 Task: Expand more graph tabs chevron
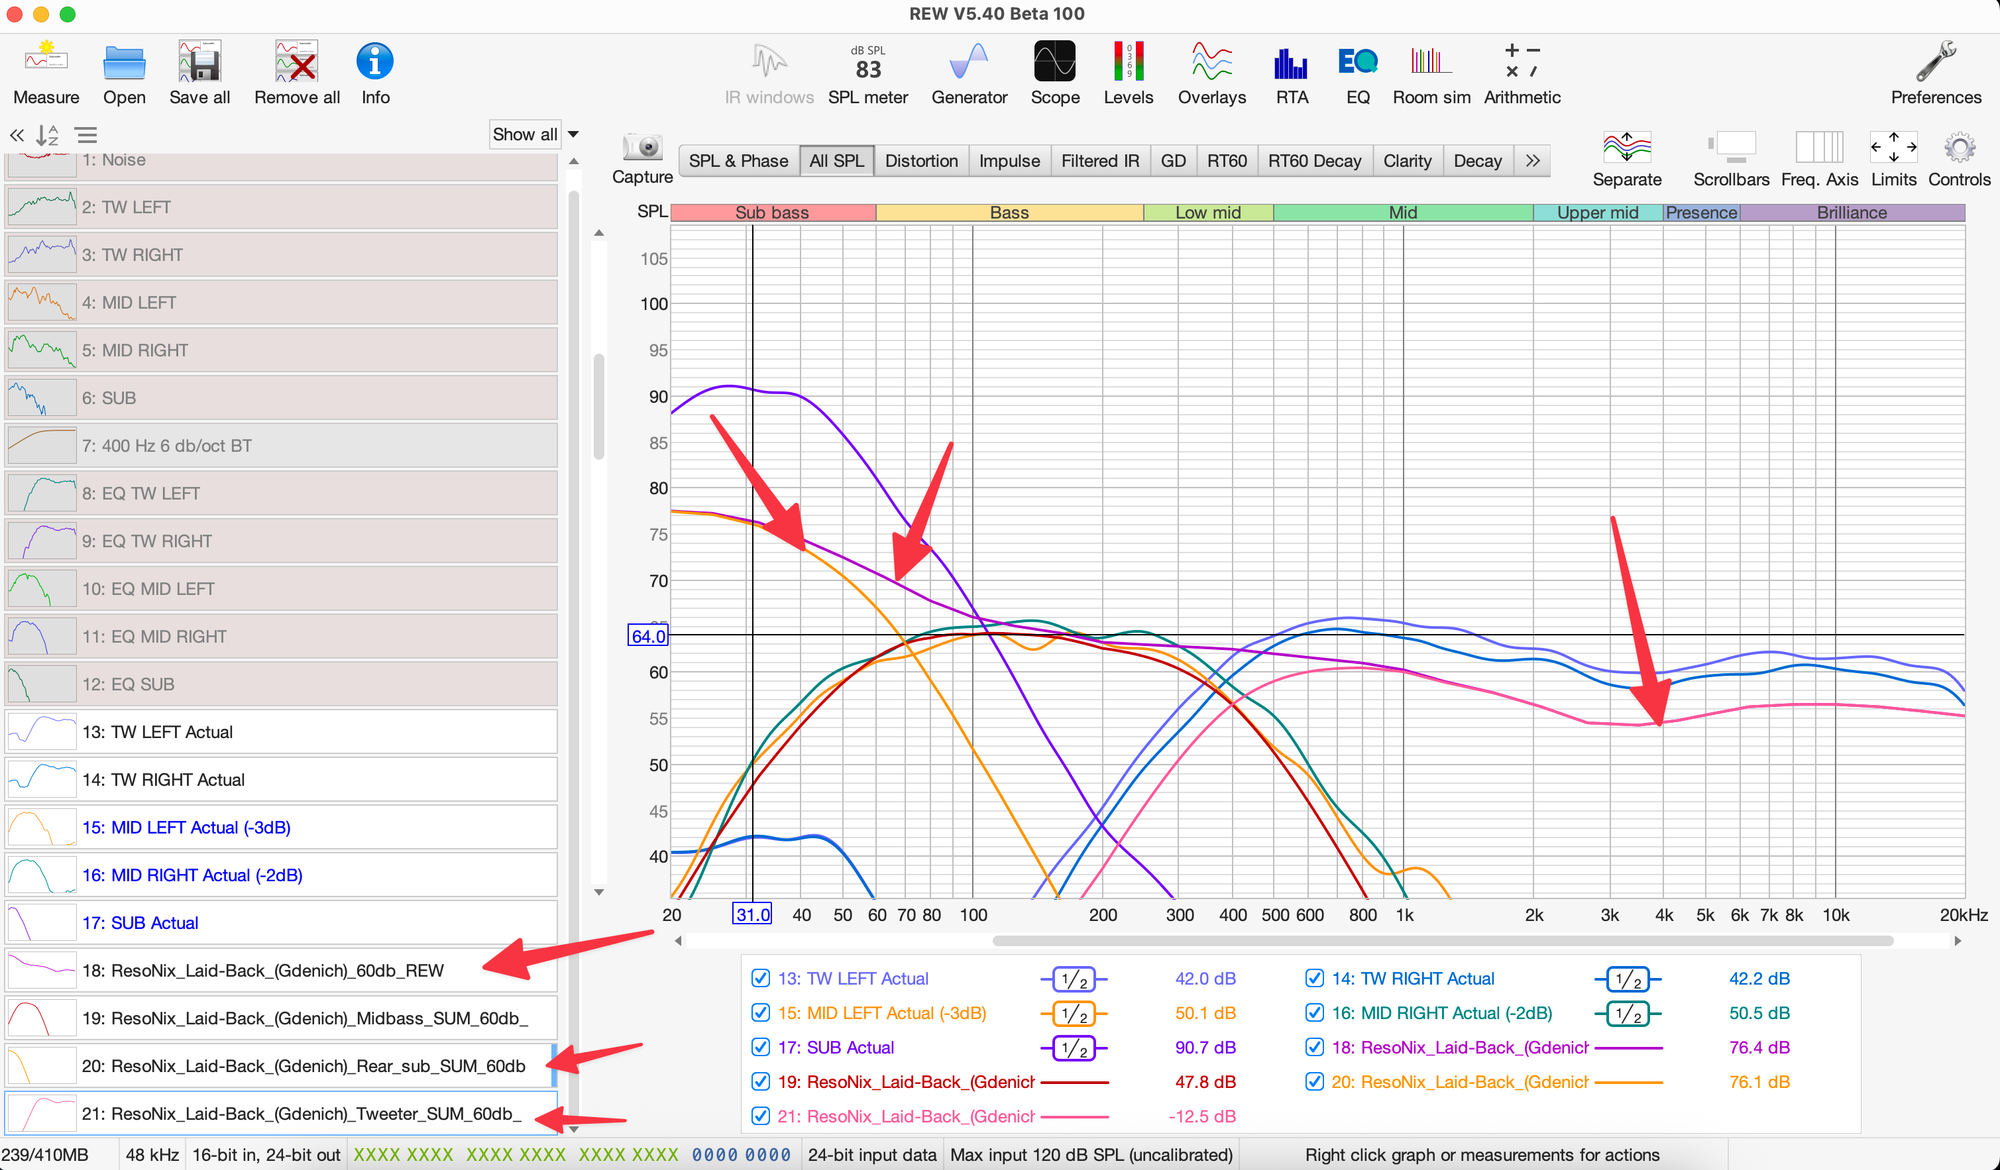tap(1532, 161)
